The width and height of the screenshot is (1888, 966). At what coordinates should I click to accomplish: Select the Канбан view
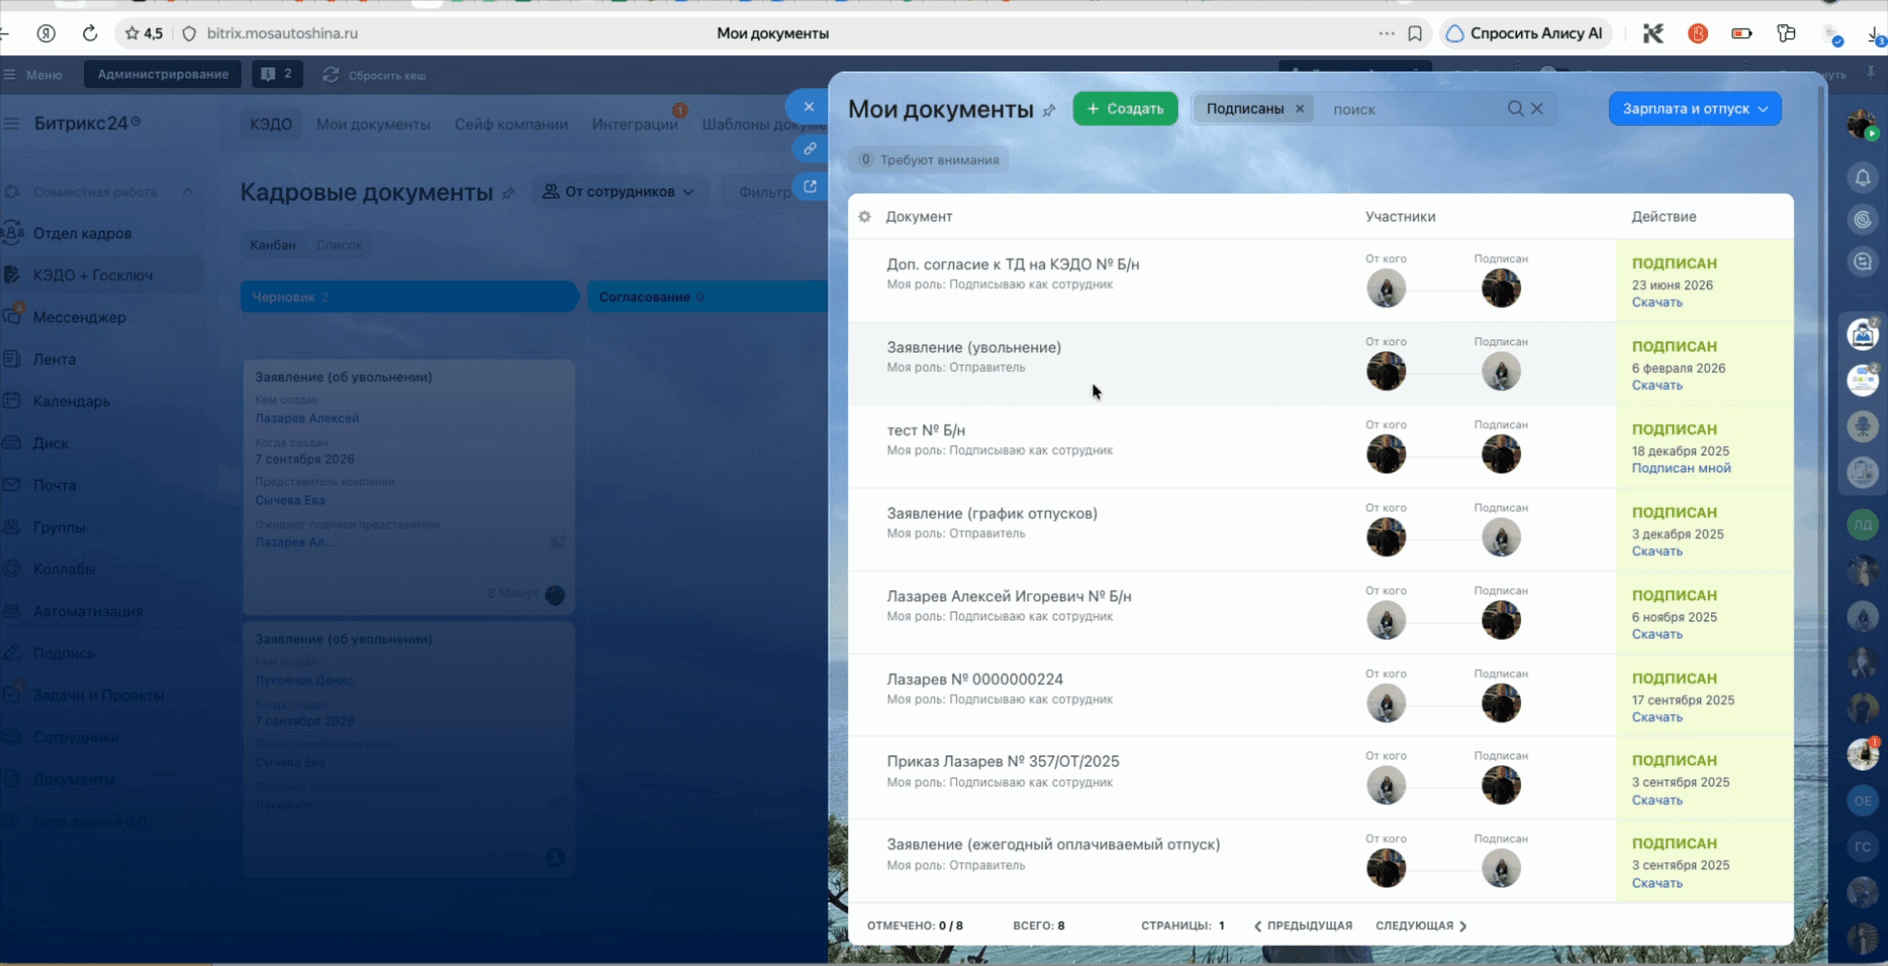pyautogui.click(x=273, y=245)
